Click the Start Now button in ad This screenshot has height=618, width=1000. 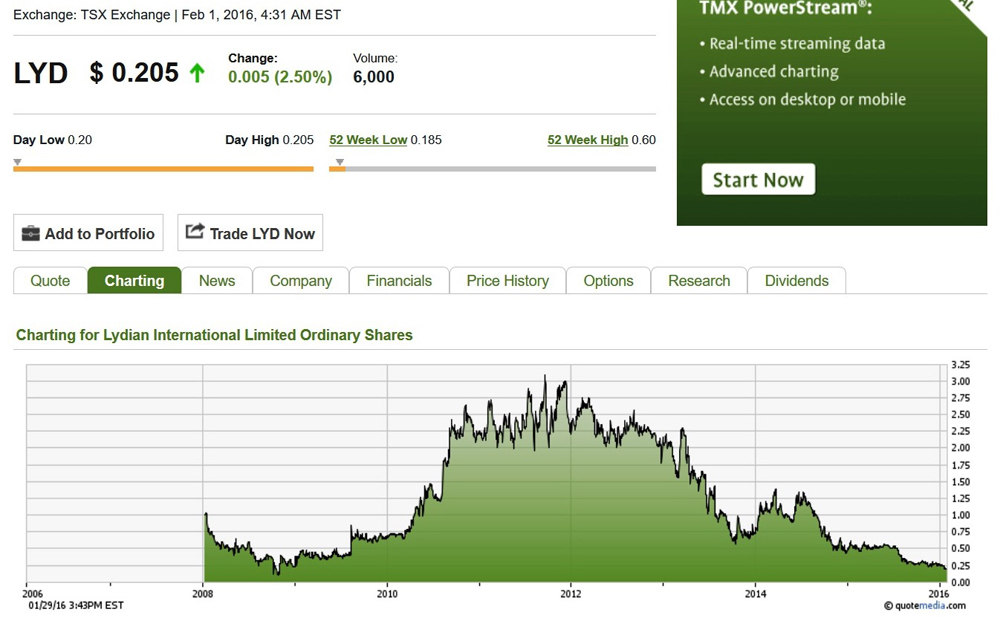[758, 180]
